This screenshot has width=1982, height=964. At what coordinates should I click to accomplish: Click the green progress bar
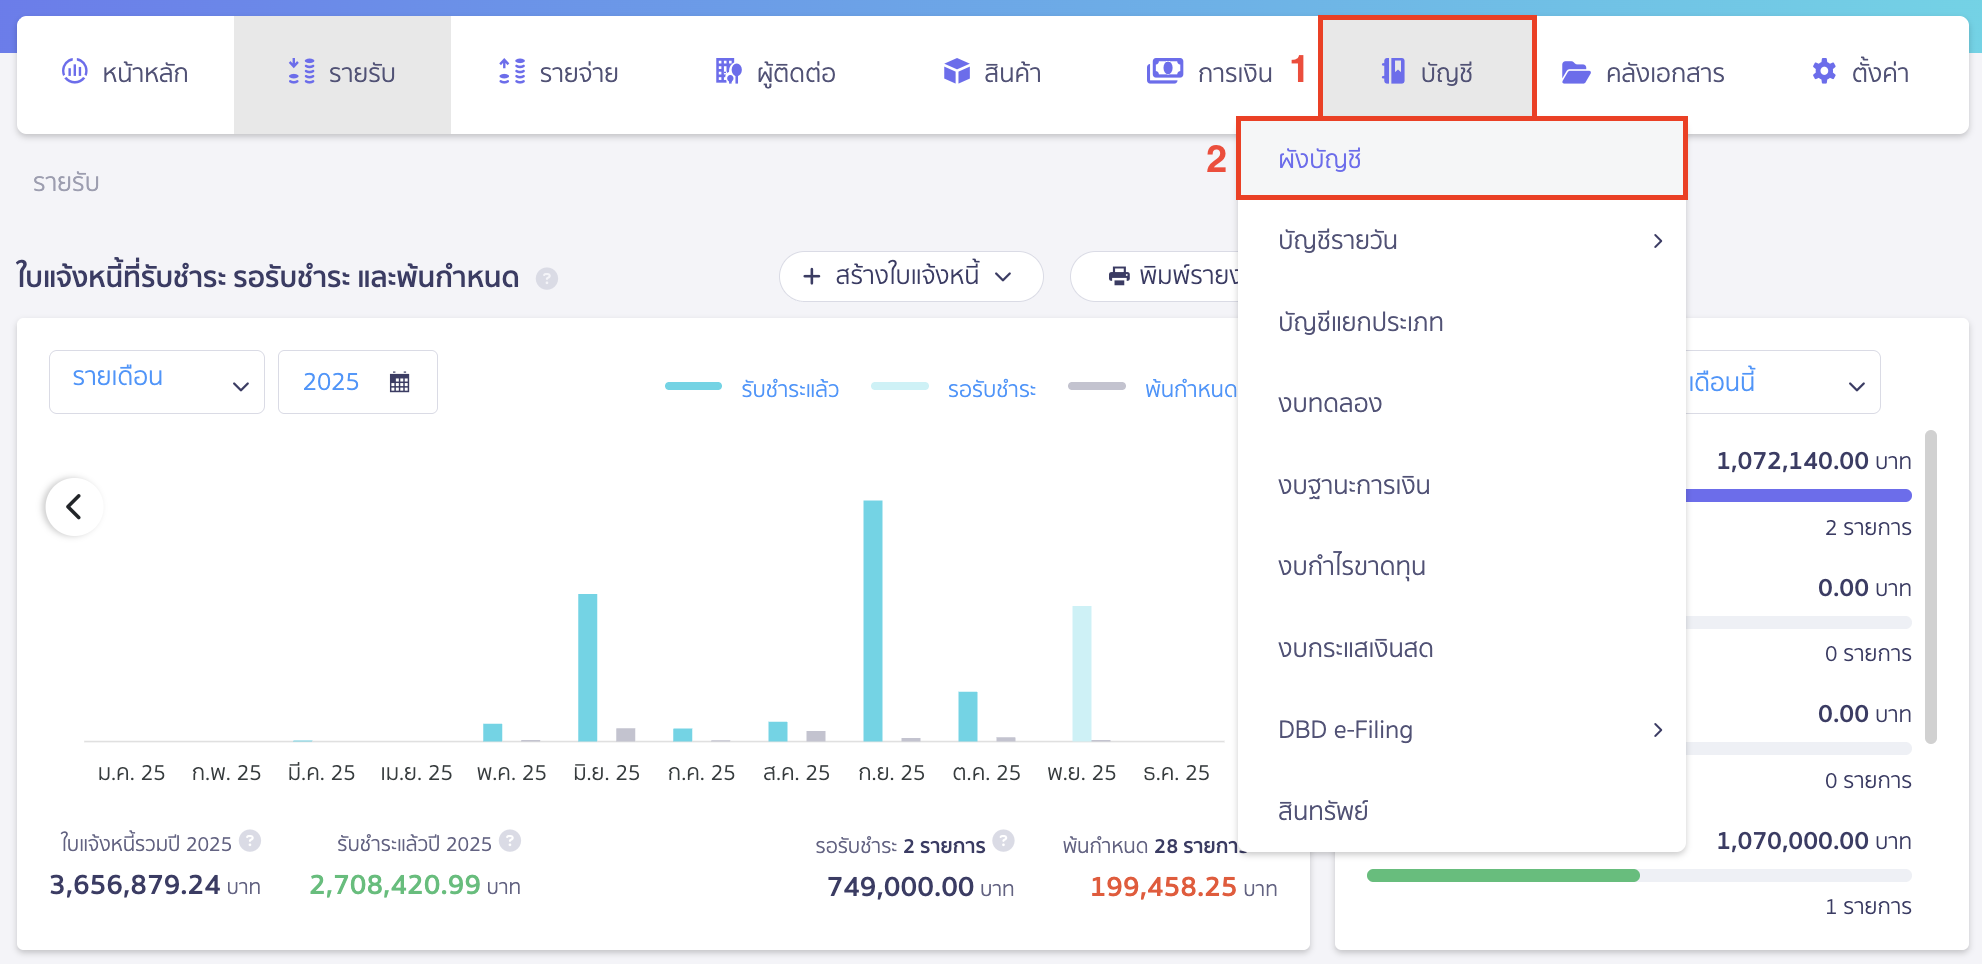[x=1505, y=873]
